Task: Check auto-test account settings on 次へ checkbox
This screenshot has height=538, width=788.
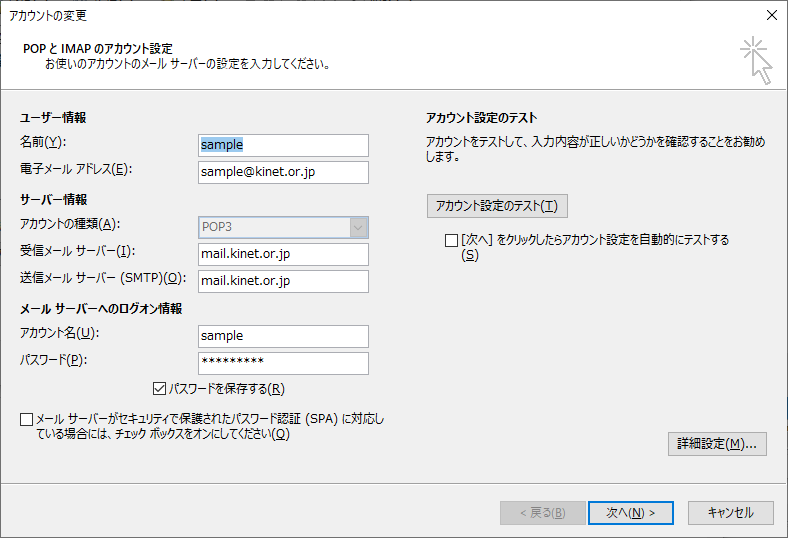Action: pos(451,240)
